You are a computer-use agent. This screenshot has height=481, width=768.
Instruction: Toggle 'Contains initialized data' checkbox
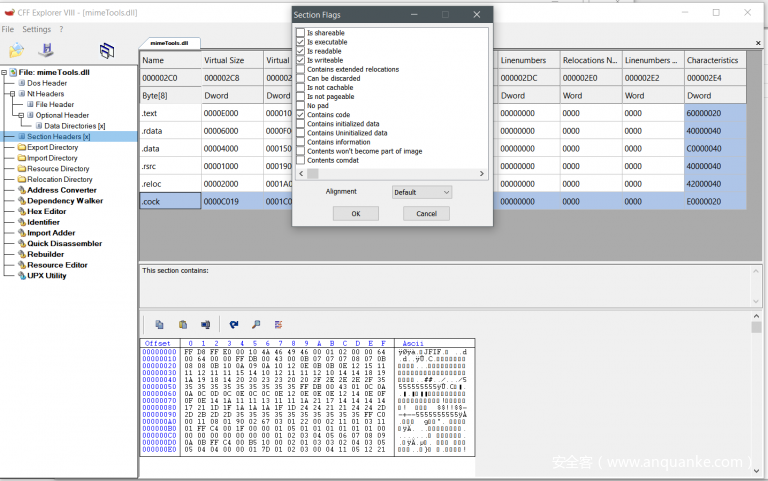(x=300, y=124)
